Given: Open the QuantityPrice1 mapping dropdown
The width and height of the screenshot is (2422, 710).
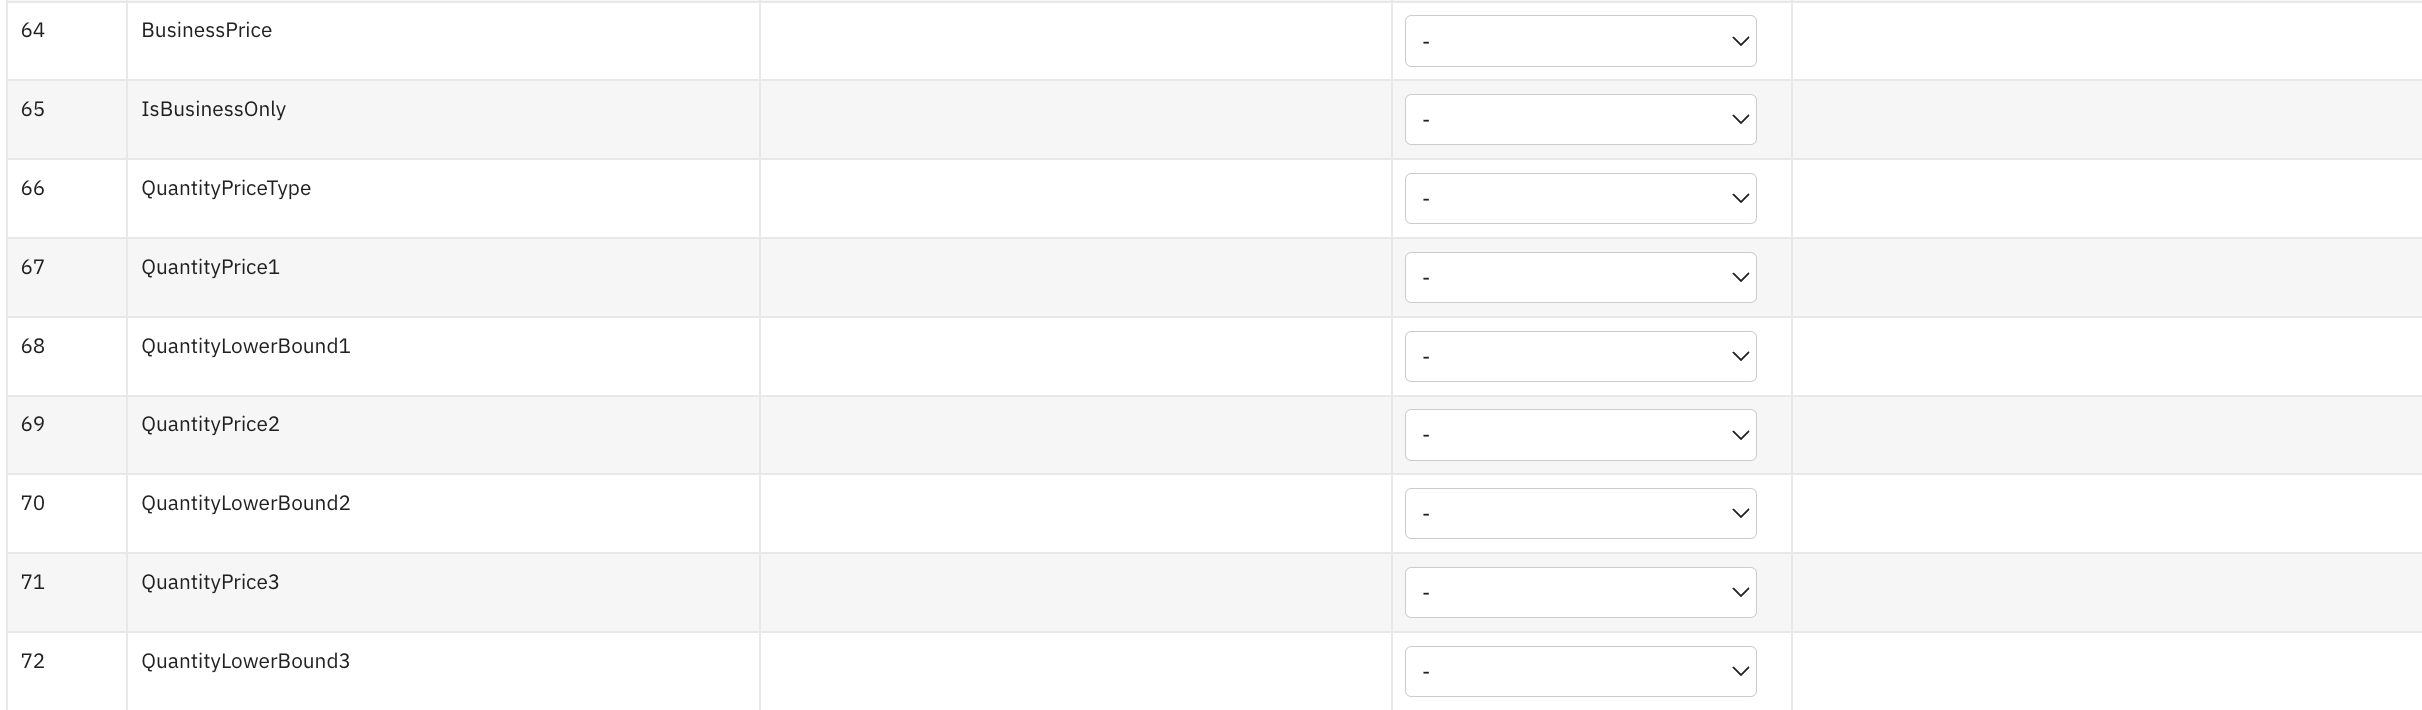Looking at the screenshot, I should (x=1580, y=278).
